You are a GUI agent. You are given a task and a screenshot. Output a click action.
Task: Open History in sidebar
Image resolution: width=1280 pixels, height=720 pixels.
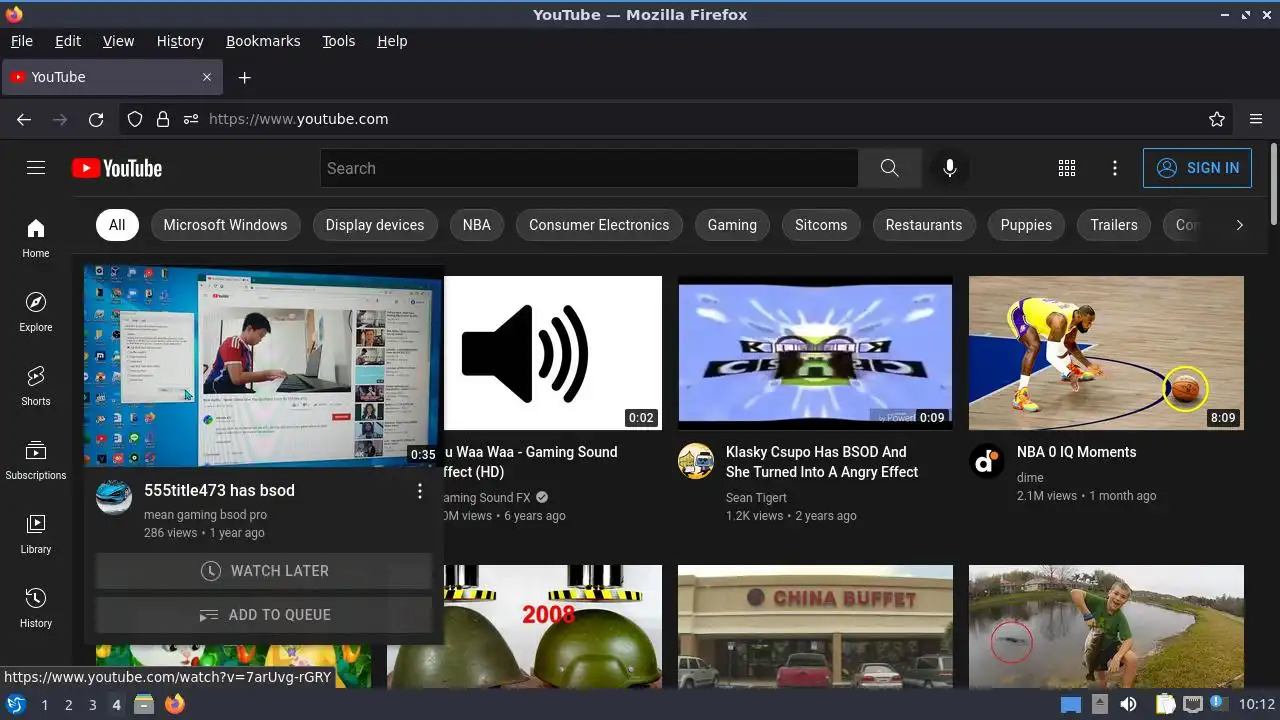[36, 608]
